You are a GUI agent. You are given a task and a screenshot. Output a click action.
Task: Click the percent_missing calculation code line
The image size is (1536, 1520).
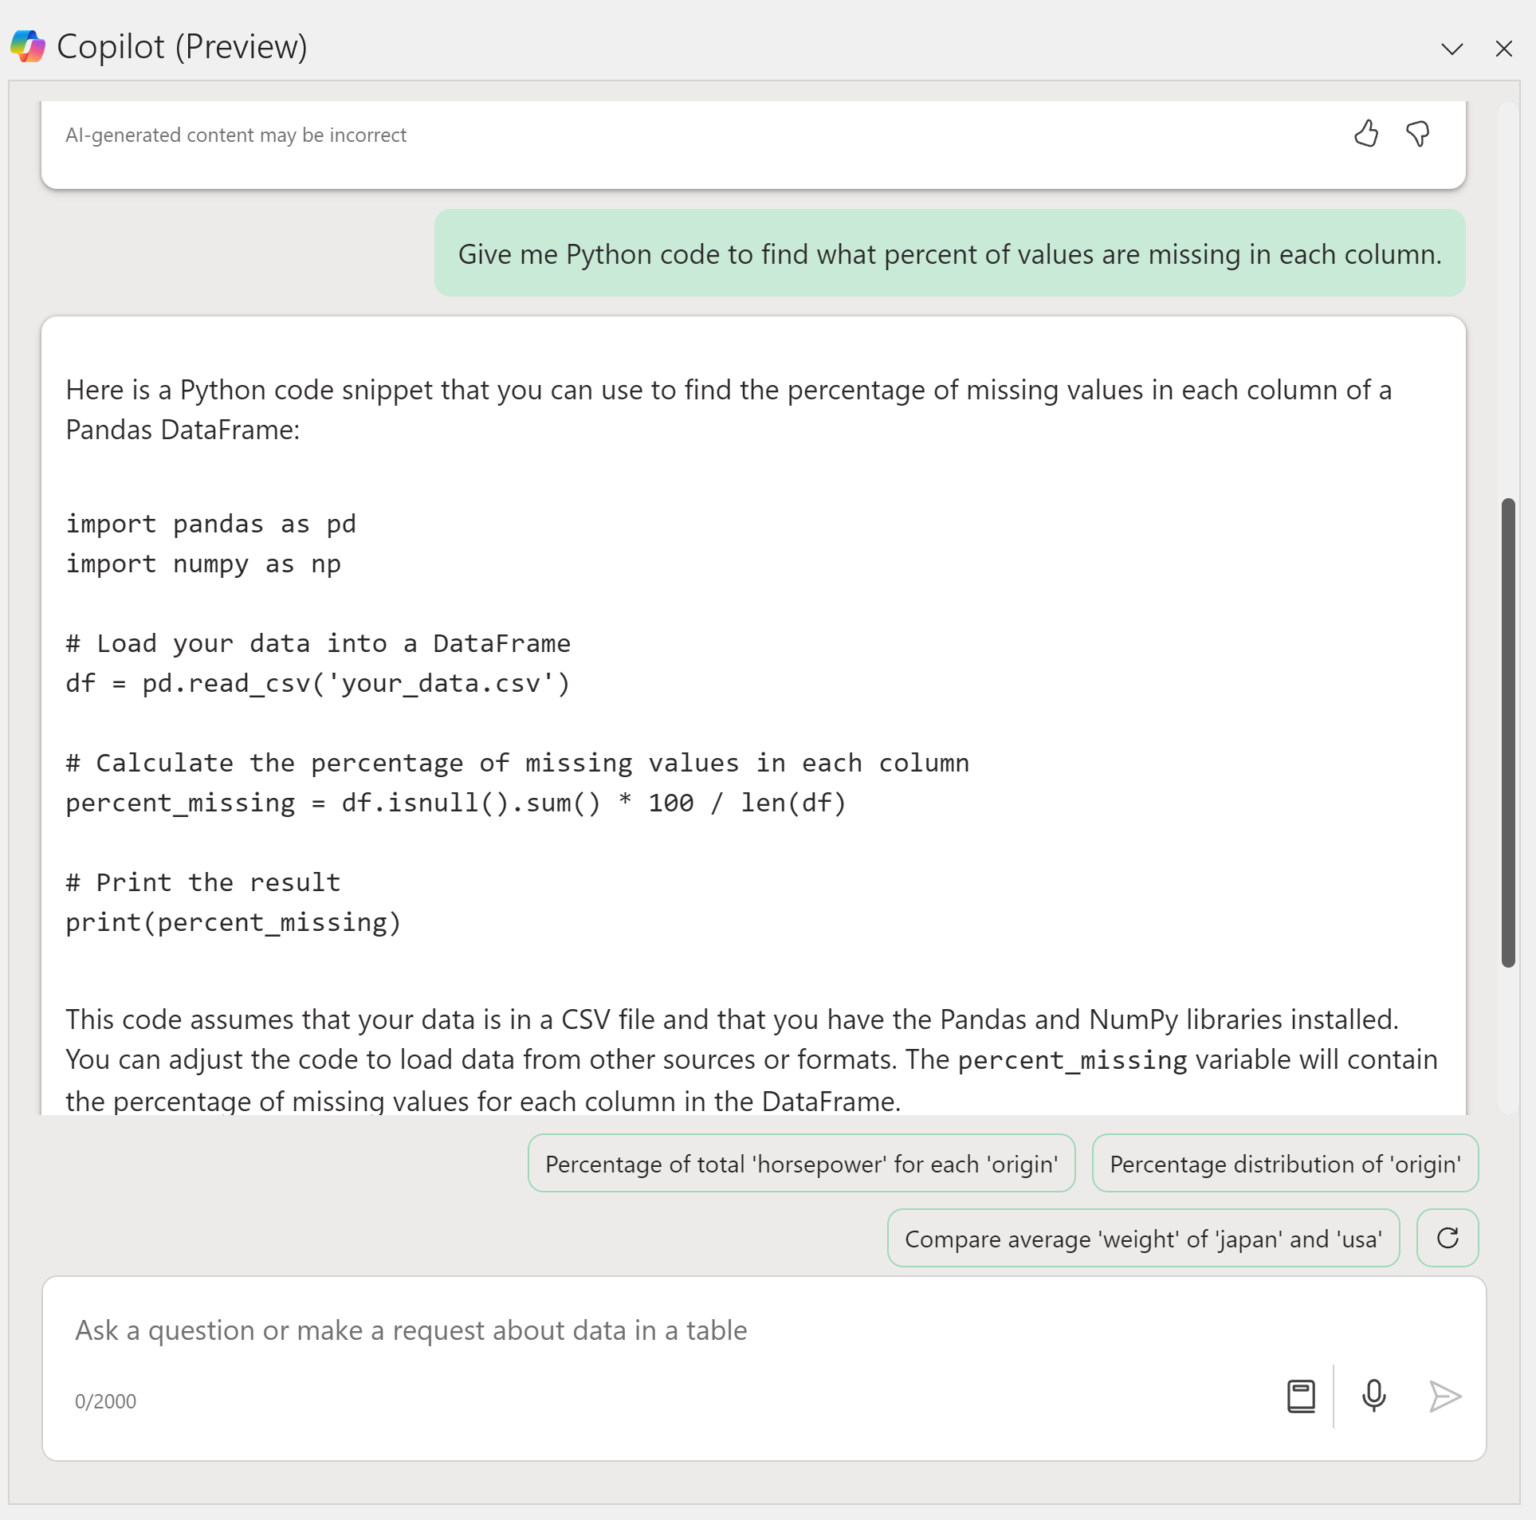tap(456, 803)
